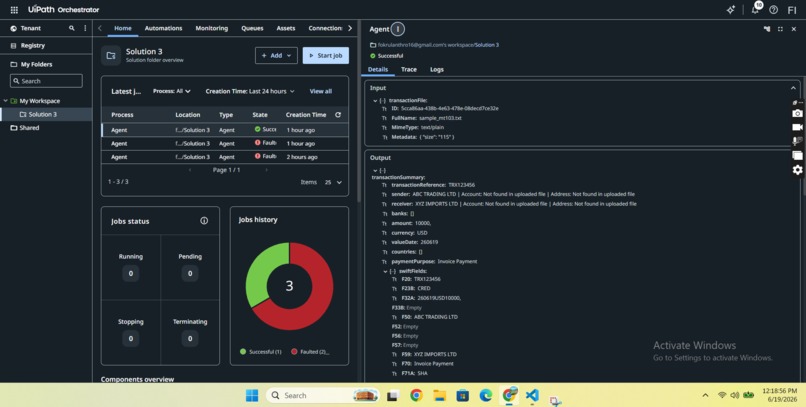
Task: Close the Agent details panel
Action: [x=794, y=29]
